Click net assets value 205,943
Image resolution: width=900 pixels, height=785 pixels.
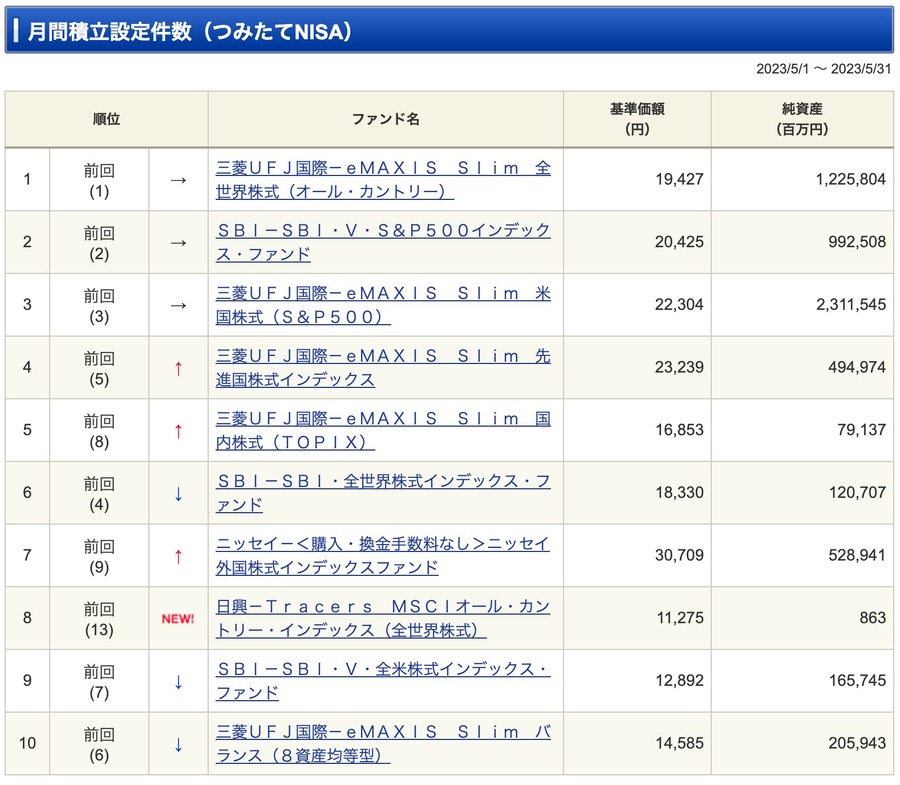click(858, 743)
